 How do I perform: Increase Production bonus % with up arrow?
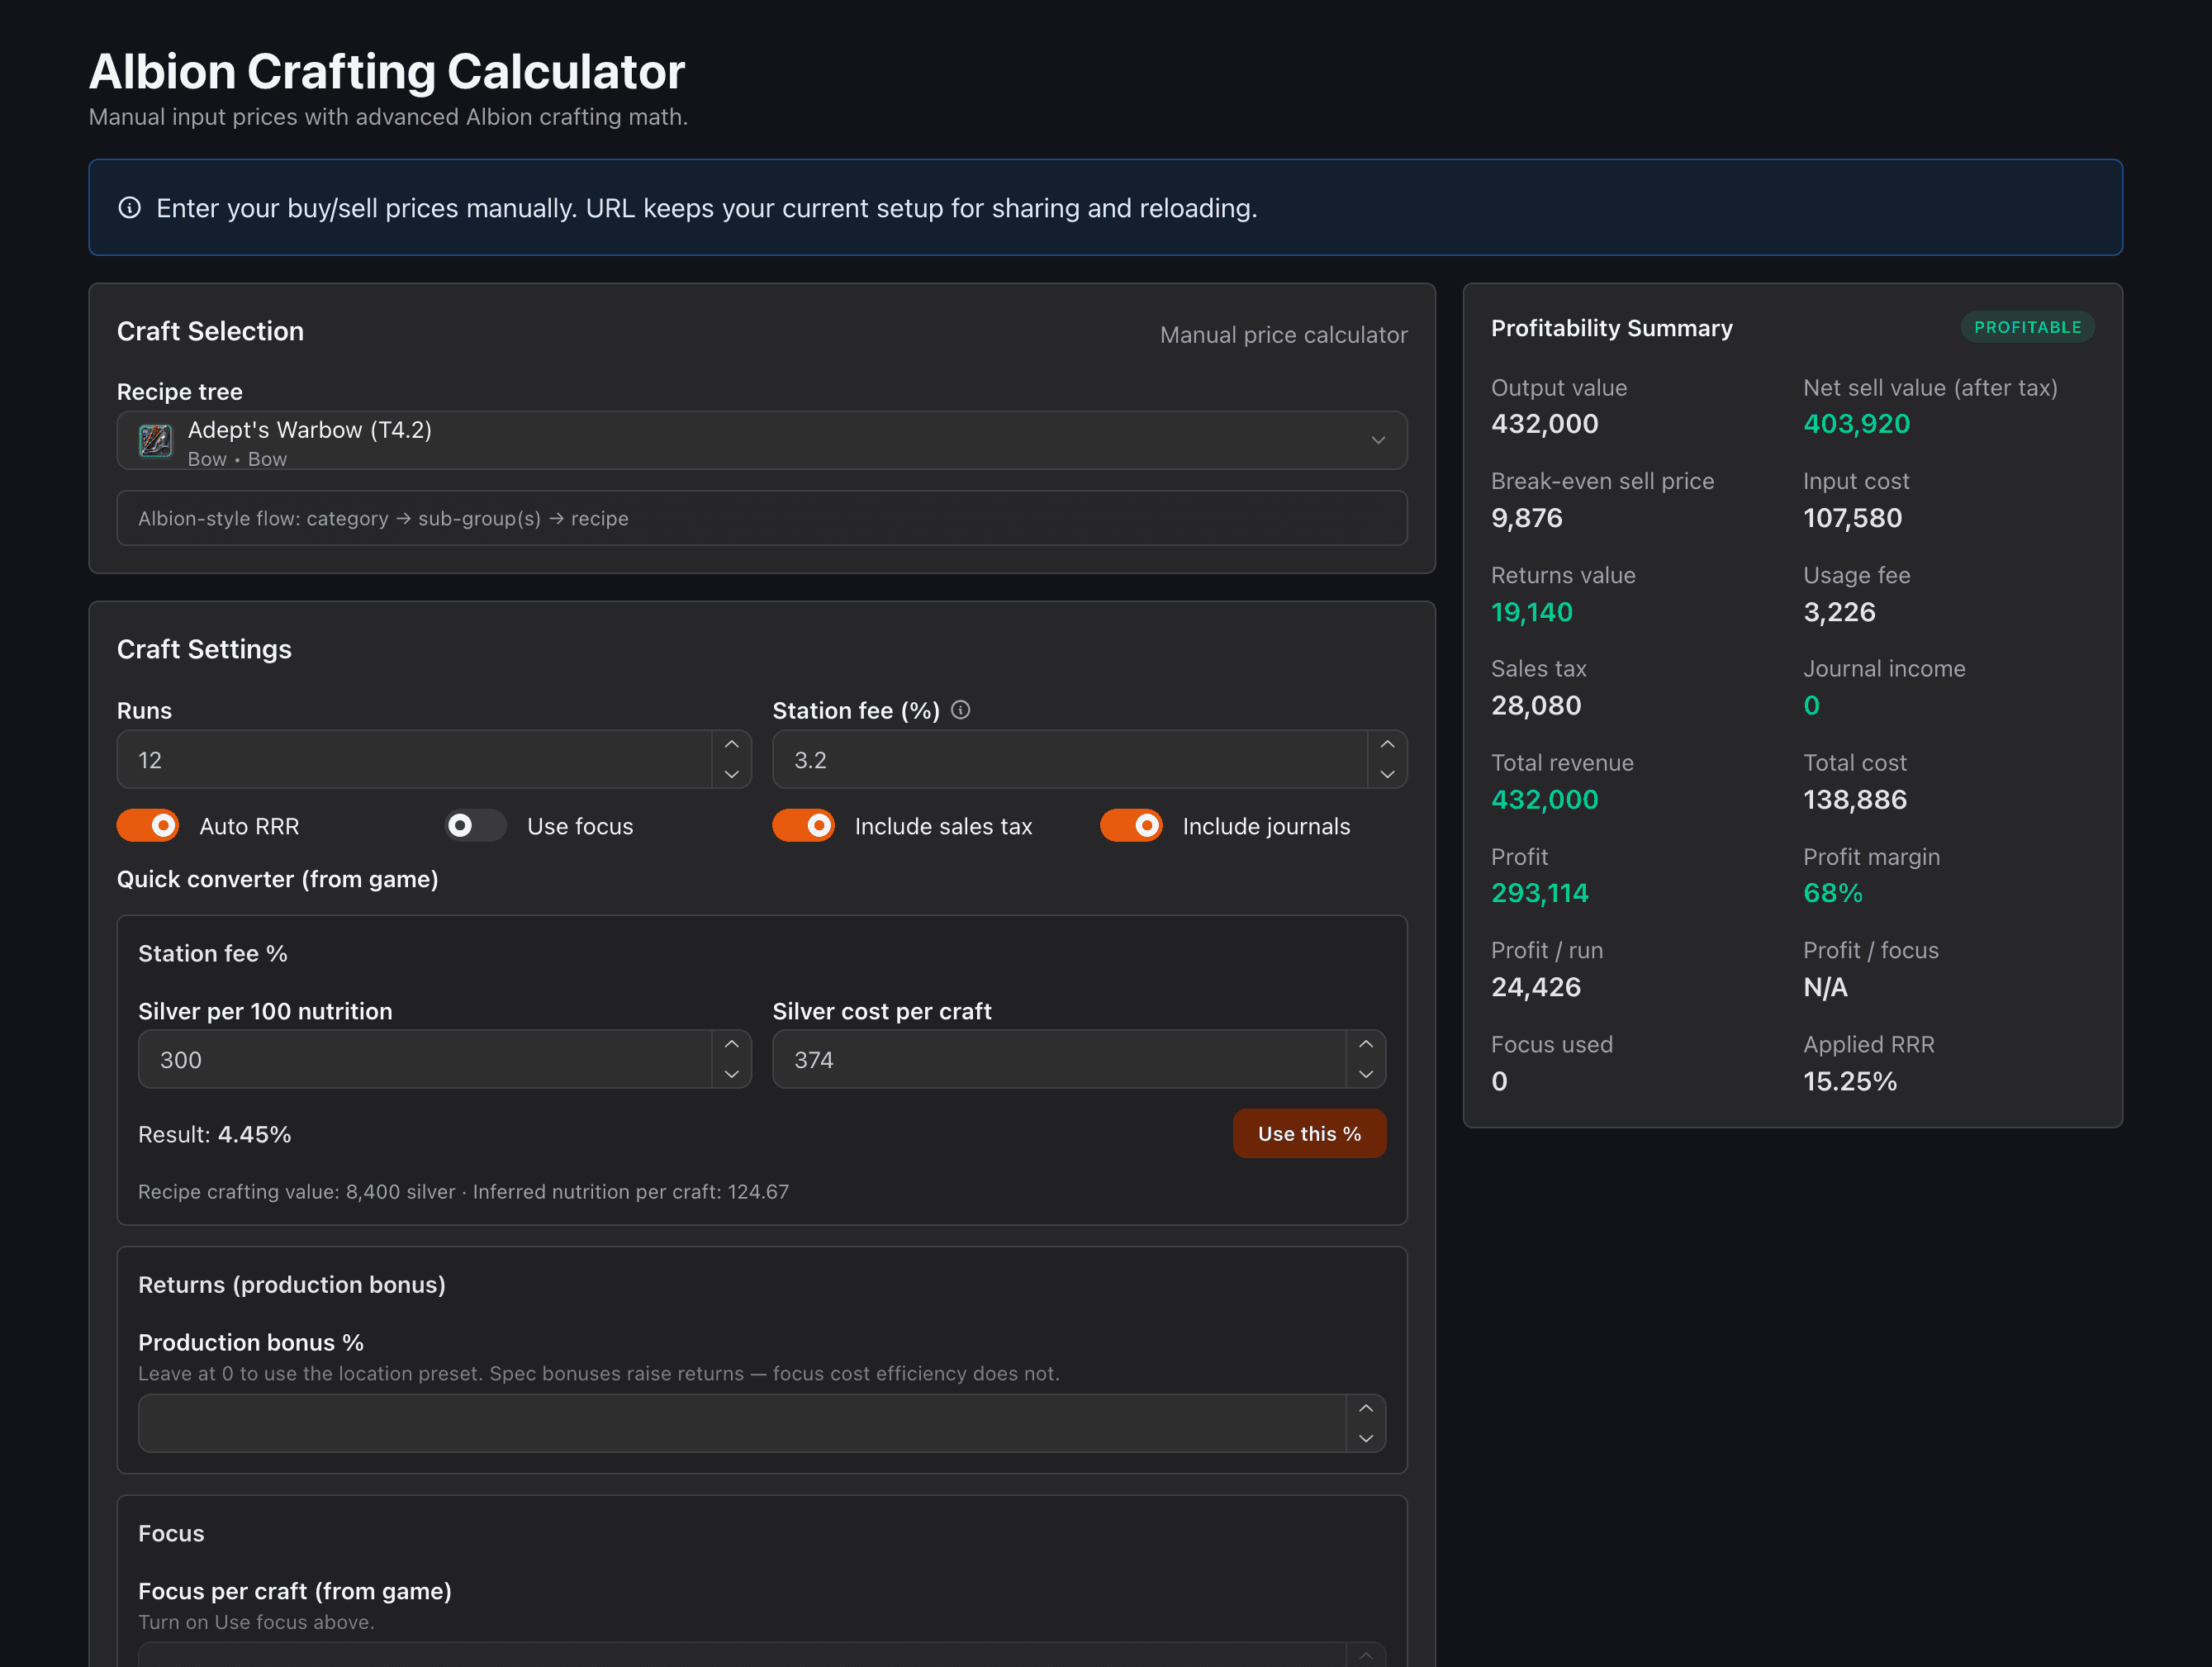tap(1366, 1409)
